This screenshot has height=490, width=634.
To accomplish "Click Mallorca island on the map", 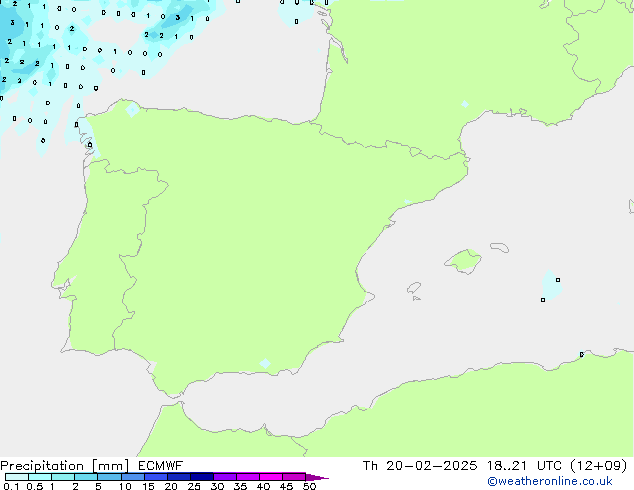I will click(464, 261).
